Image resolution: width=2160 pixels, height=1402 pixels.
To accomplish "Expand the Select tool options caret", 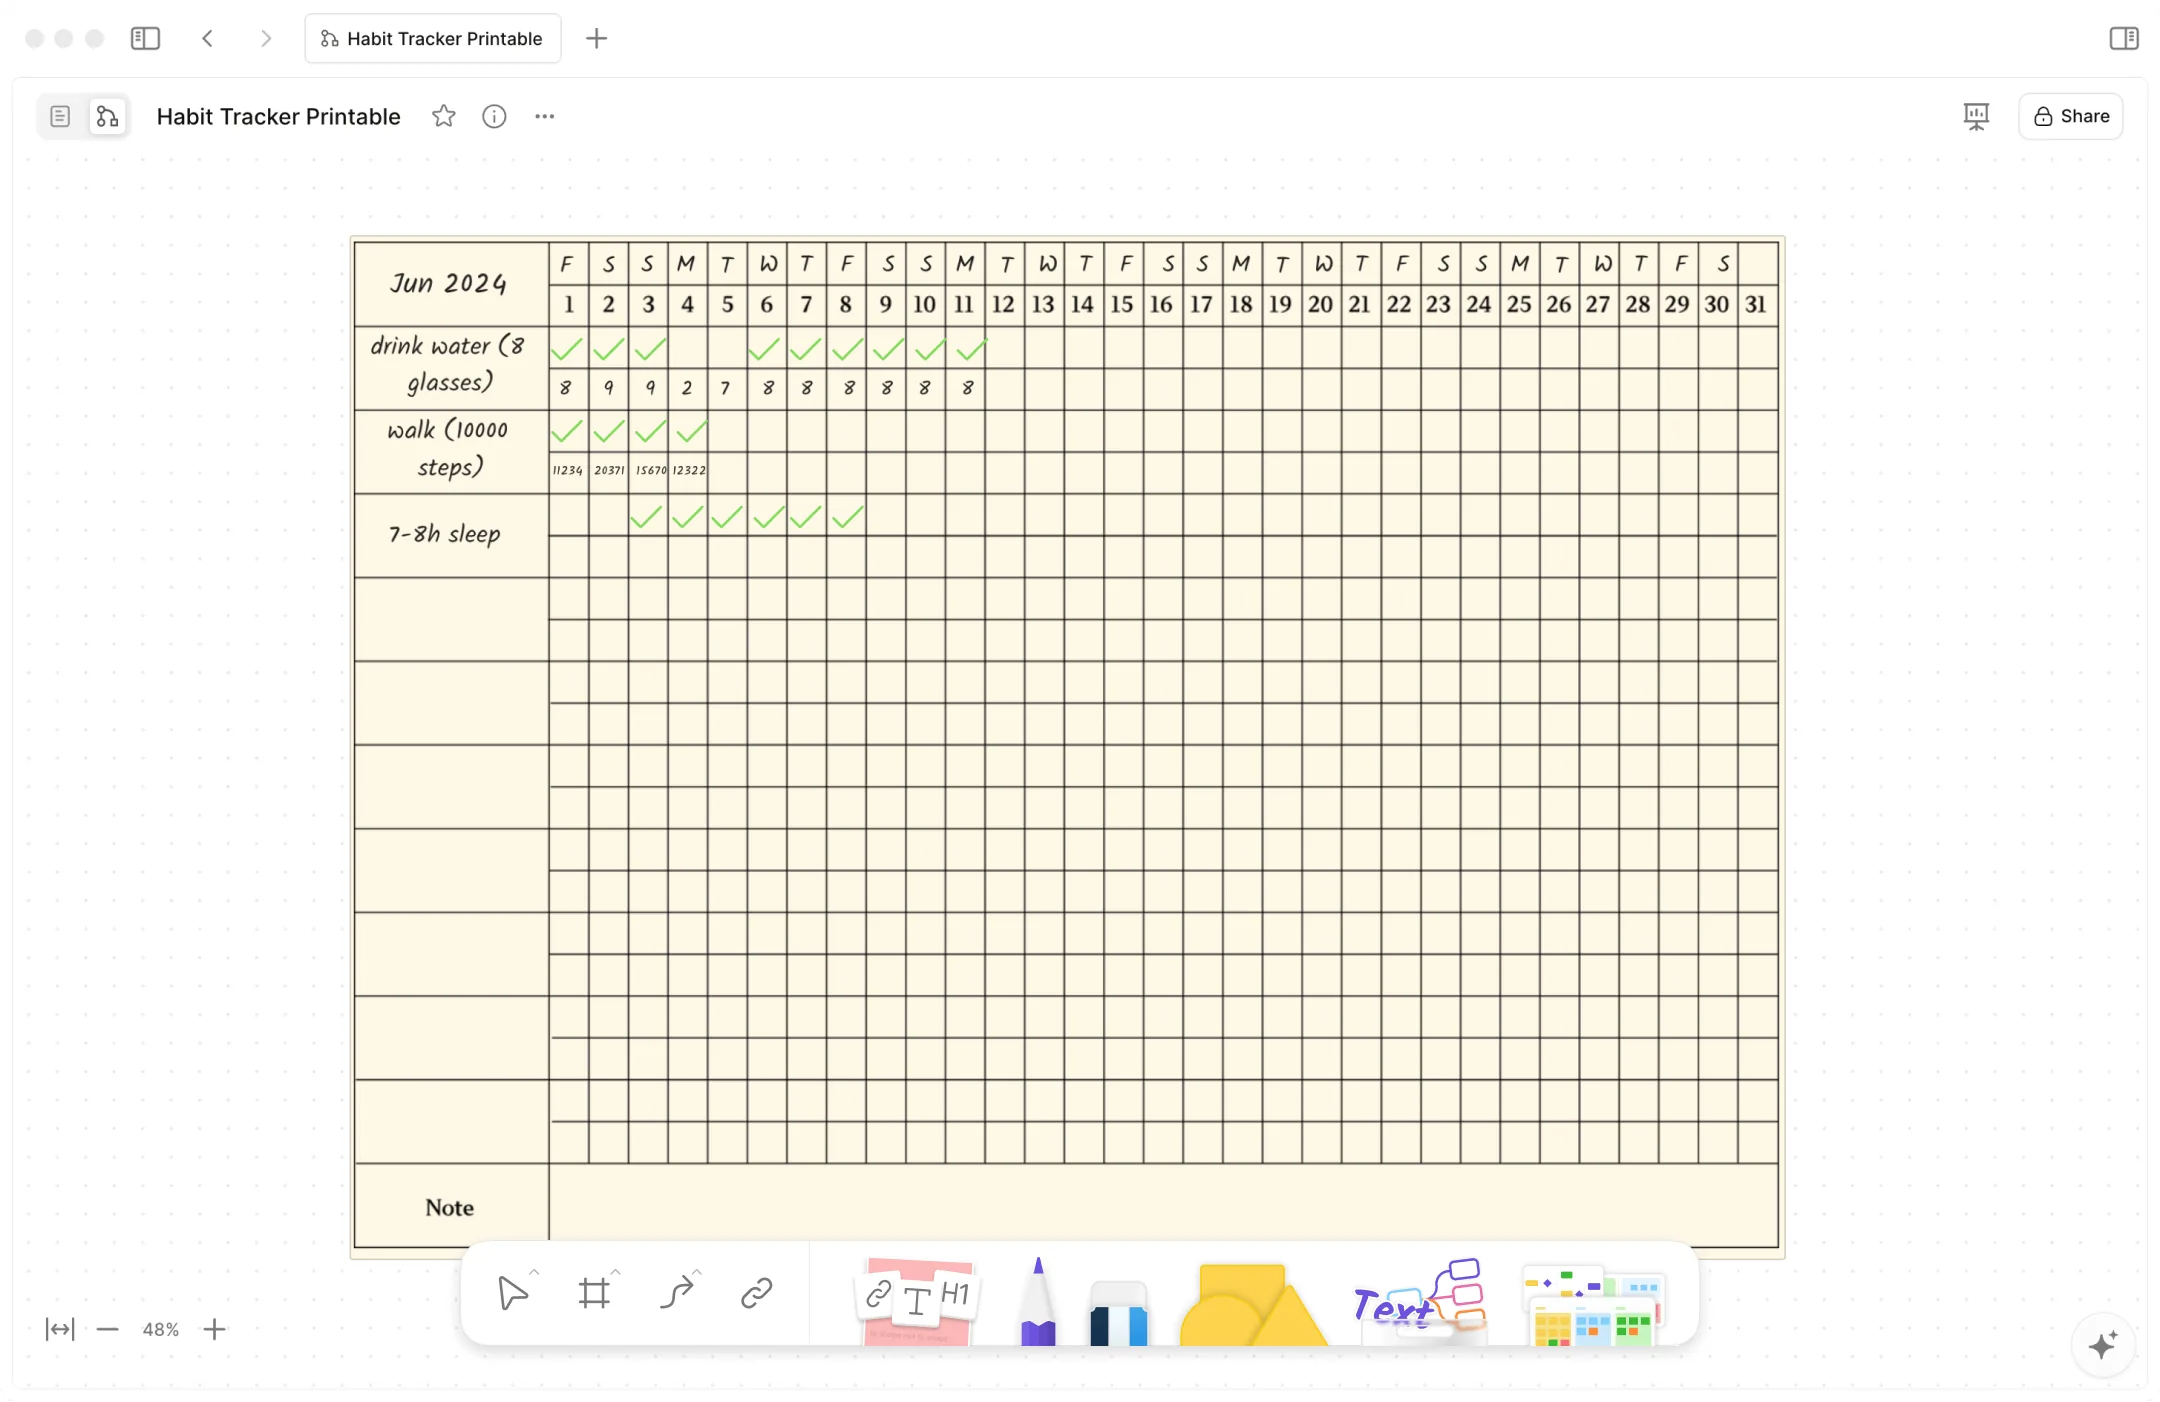I will (535, 1272).
